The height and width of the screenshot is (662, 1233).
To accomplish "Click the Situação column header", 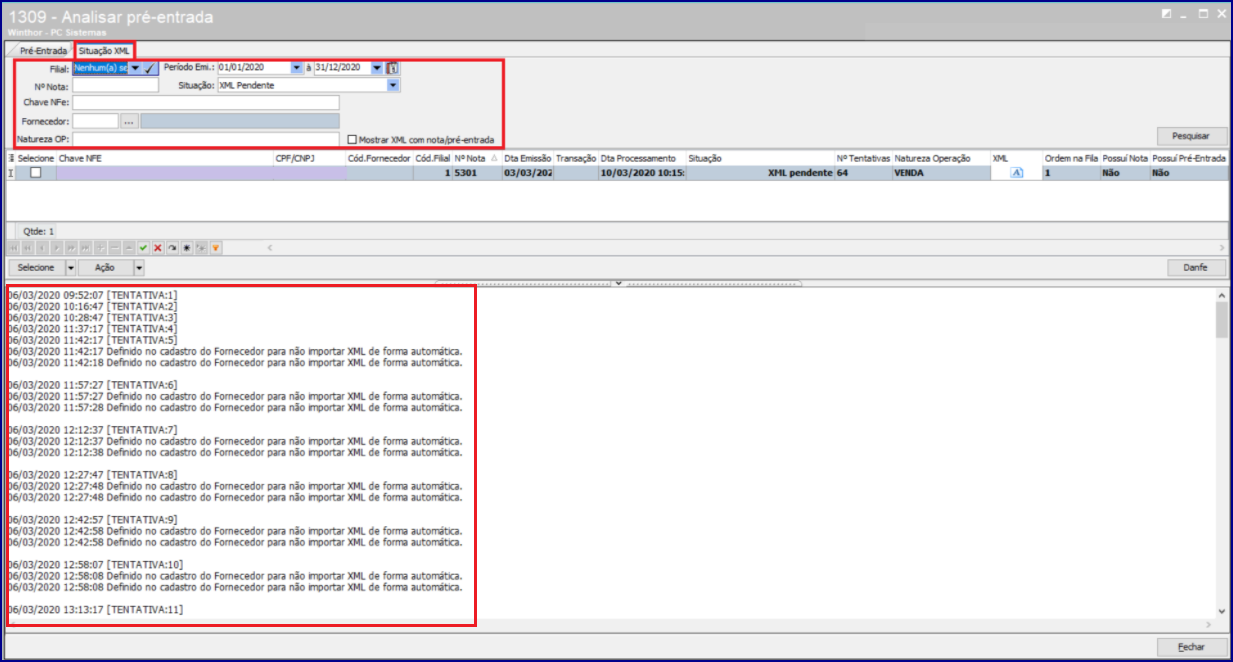I will (760, 158).
